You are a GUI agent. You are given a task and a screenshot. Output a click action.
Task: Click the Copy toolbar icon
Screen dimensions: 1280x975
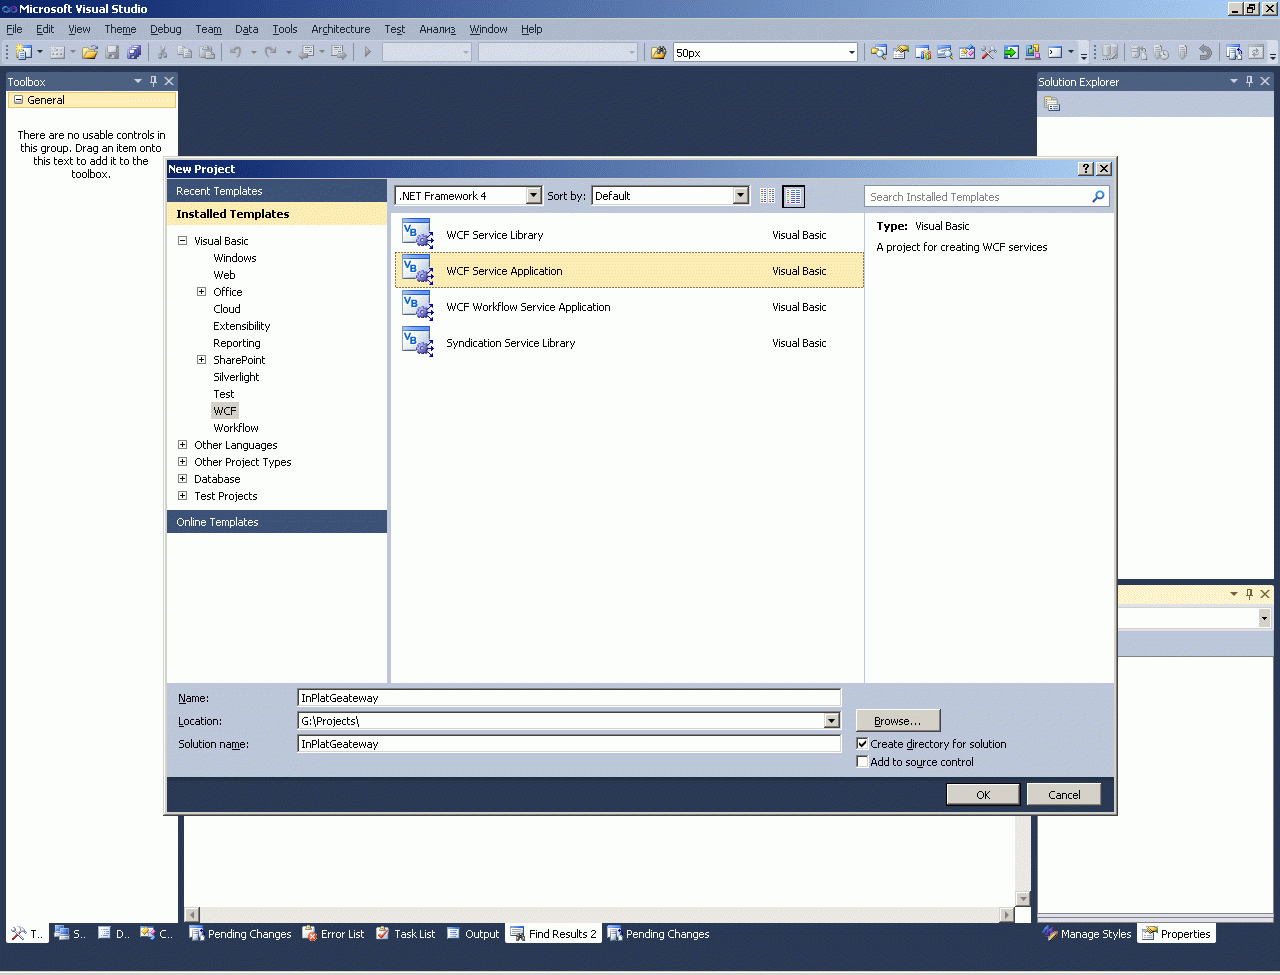tap(185, 53)
